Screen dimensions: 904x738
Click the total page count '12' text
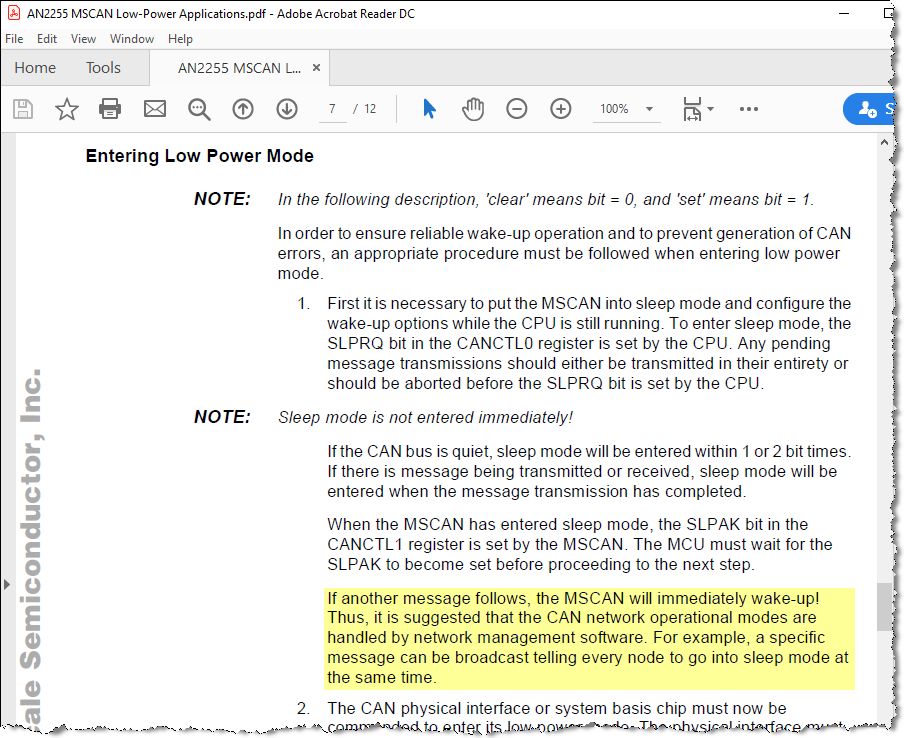point(370,109)
